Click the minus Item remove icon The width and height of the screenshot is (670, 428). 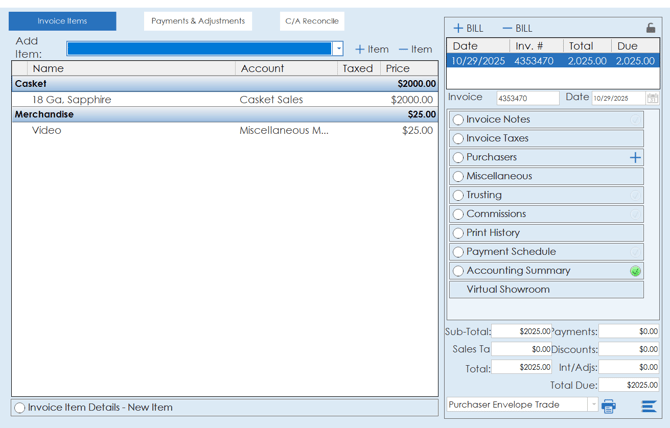[403, 49]
